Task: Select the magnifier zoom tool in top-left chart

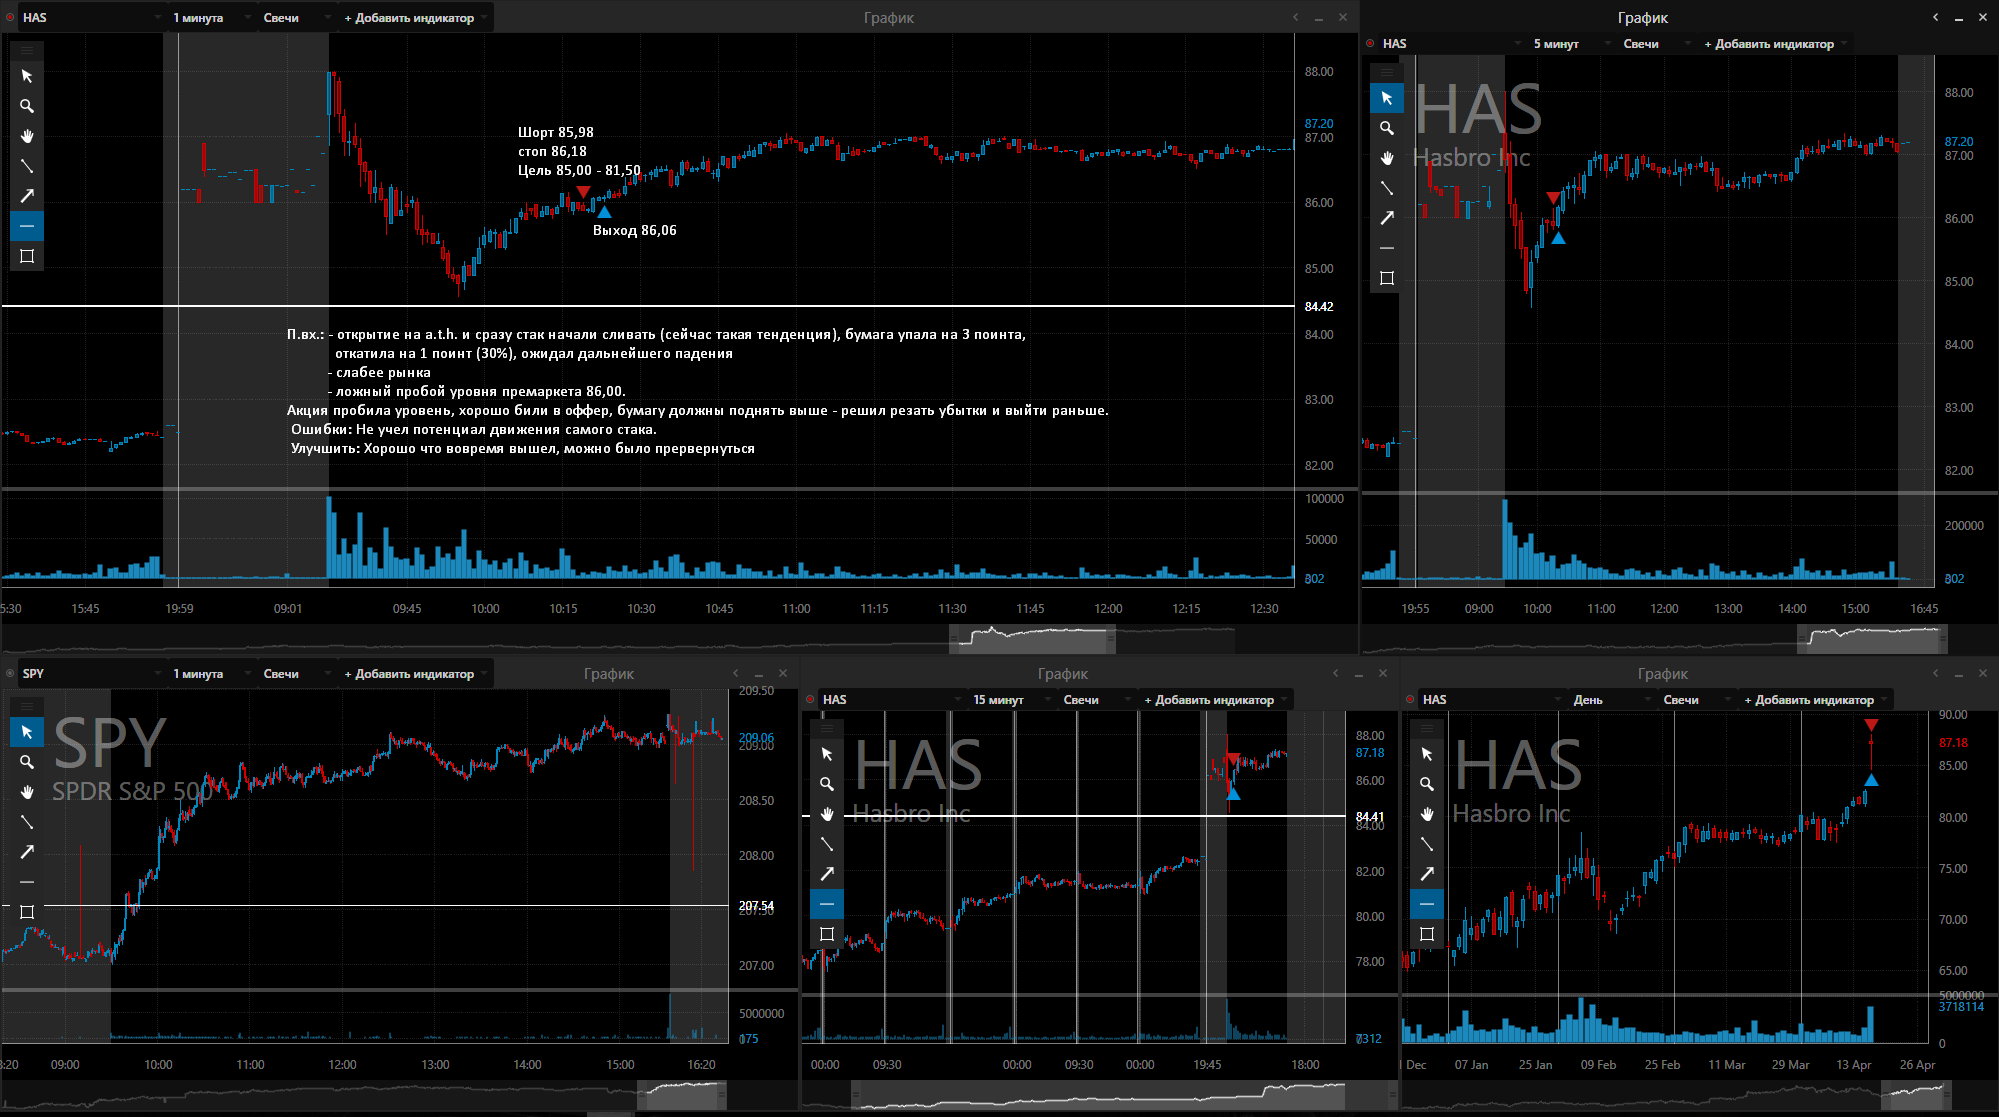Action: tap(27, 106)
